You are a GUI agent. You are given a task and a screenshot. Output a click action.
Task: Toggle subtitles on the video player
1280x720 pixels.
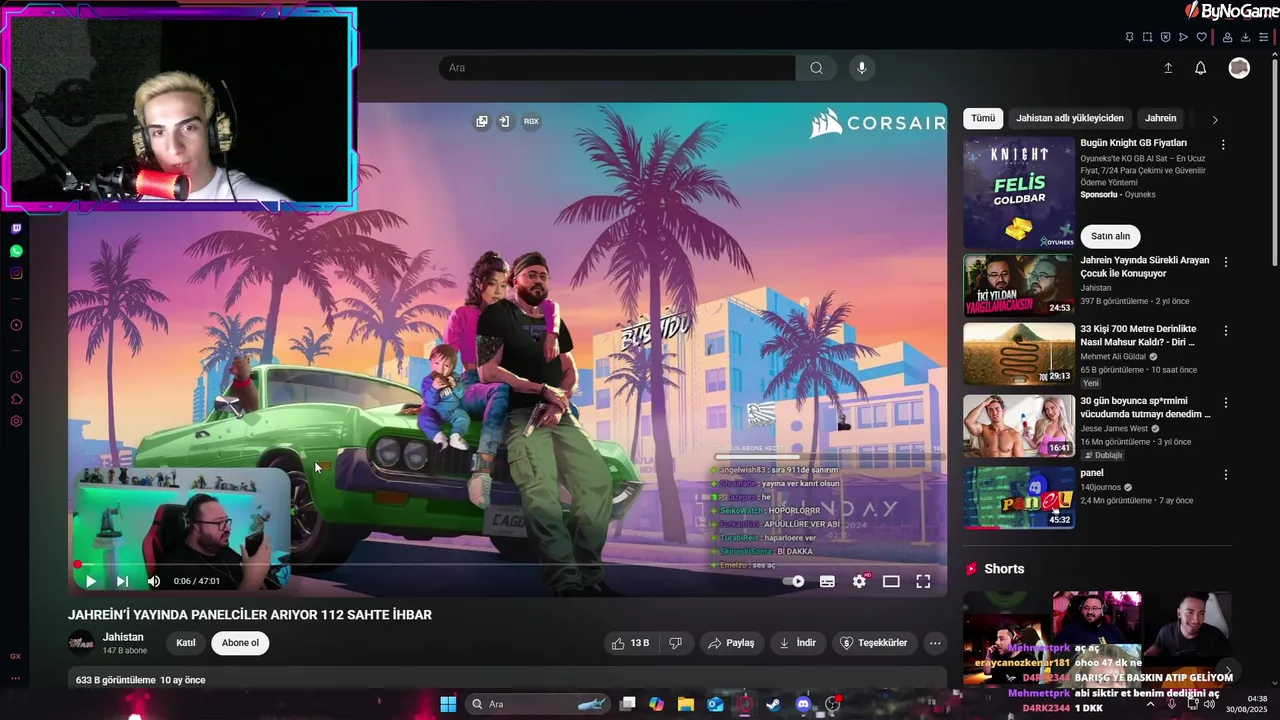827,581
